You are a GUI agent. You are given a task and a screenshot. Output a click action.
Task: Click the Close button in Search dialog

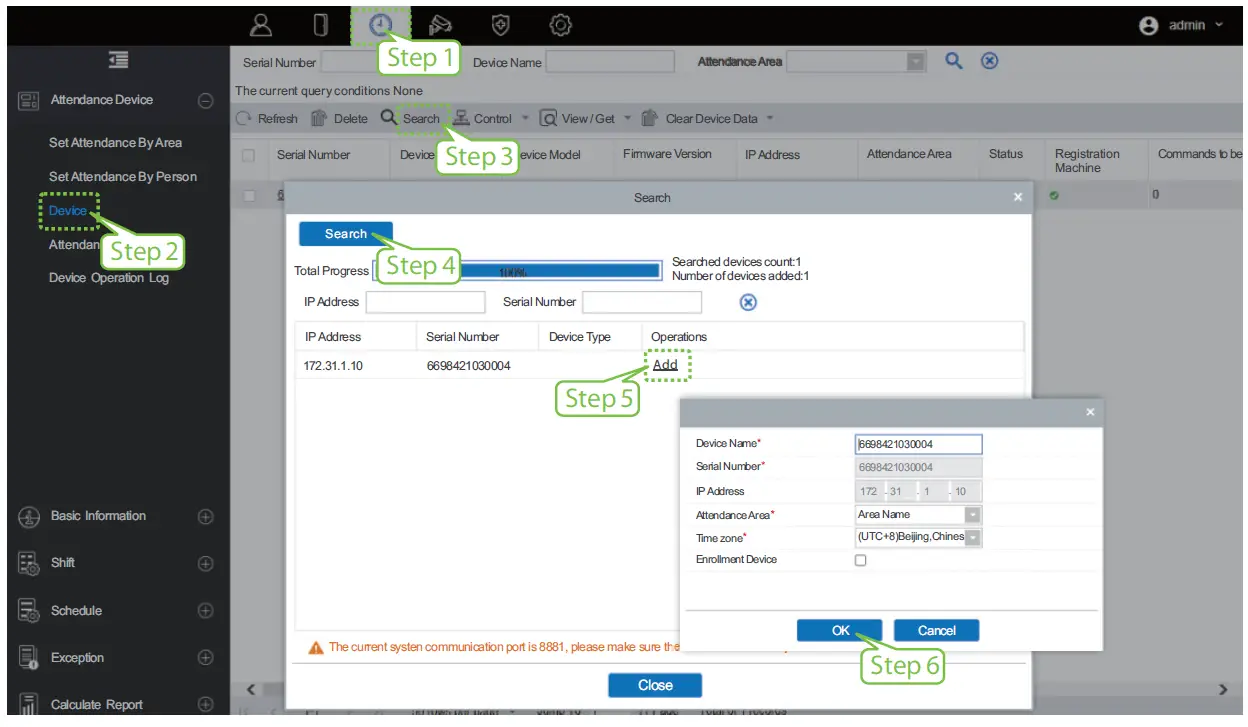pos(655,685)
